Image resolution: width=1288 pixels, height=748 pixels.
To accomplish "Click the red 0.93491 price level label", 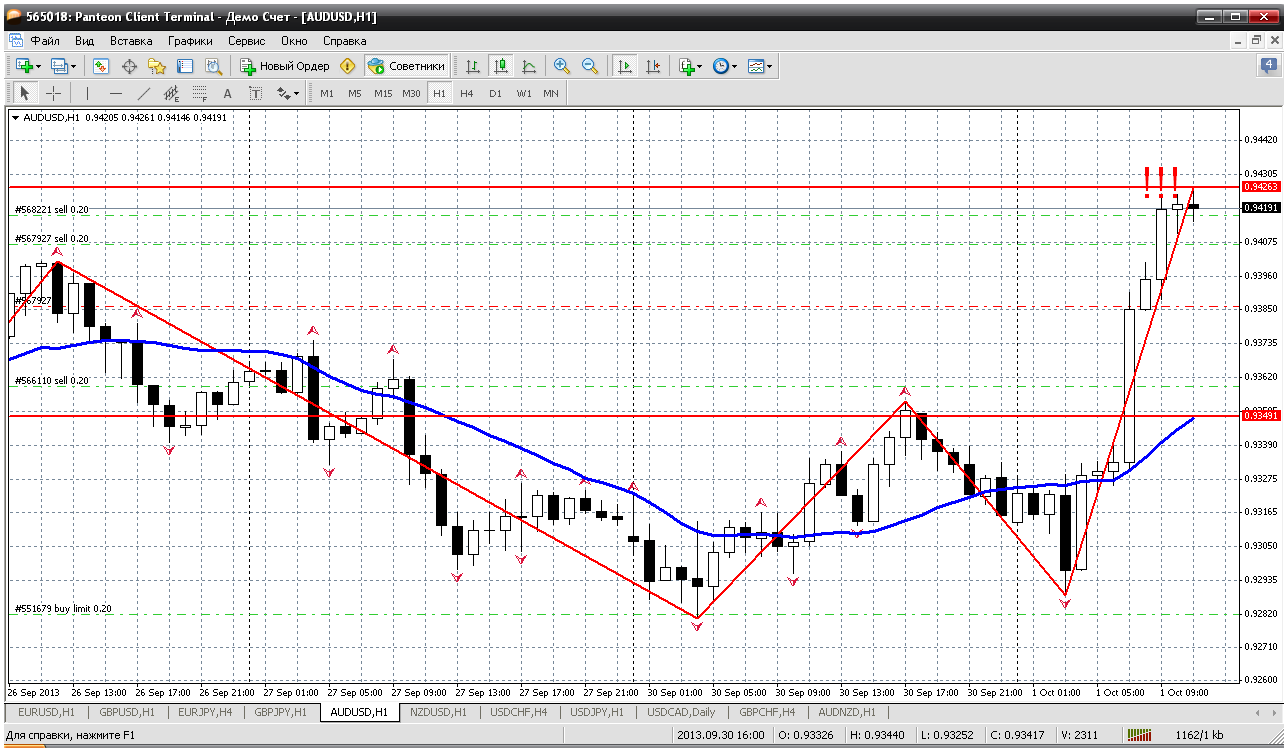I will pyautogui.click(x=1260, y=415).
